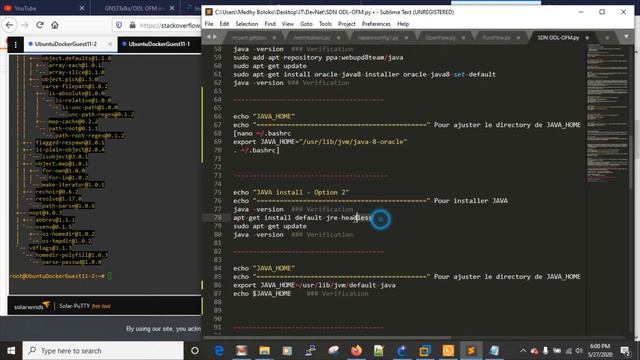The image size is (640, 360).
Task: Open the Project menu
Action: [x=347, y=24]
